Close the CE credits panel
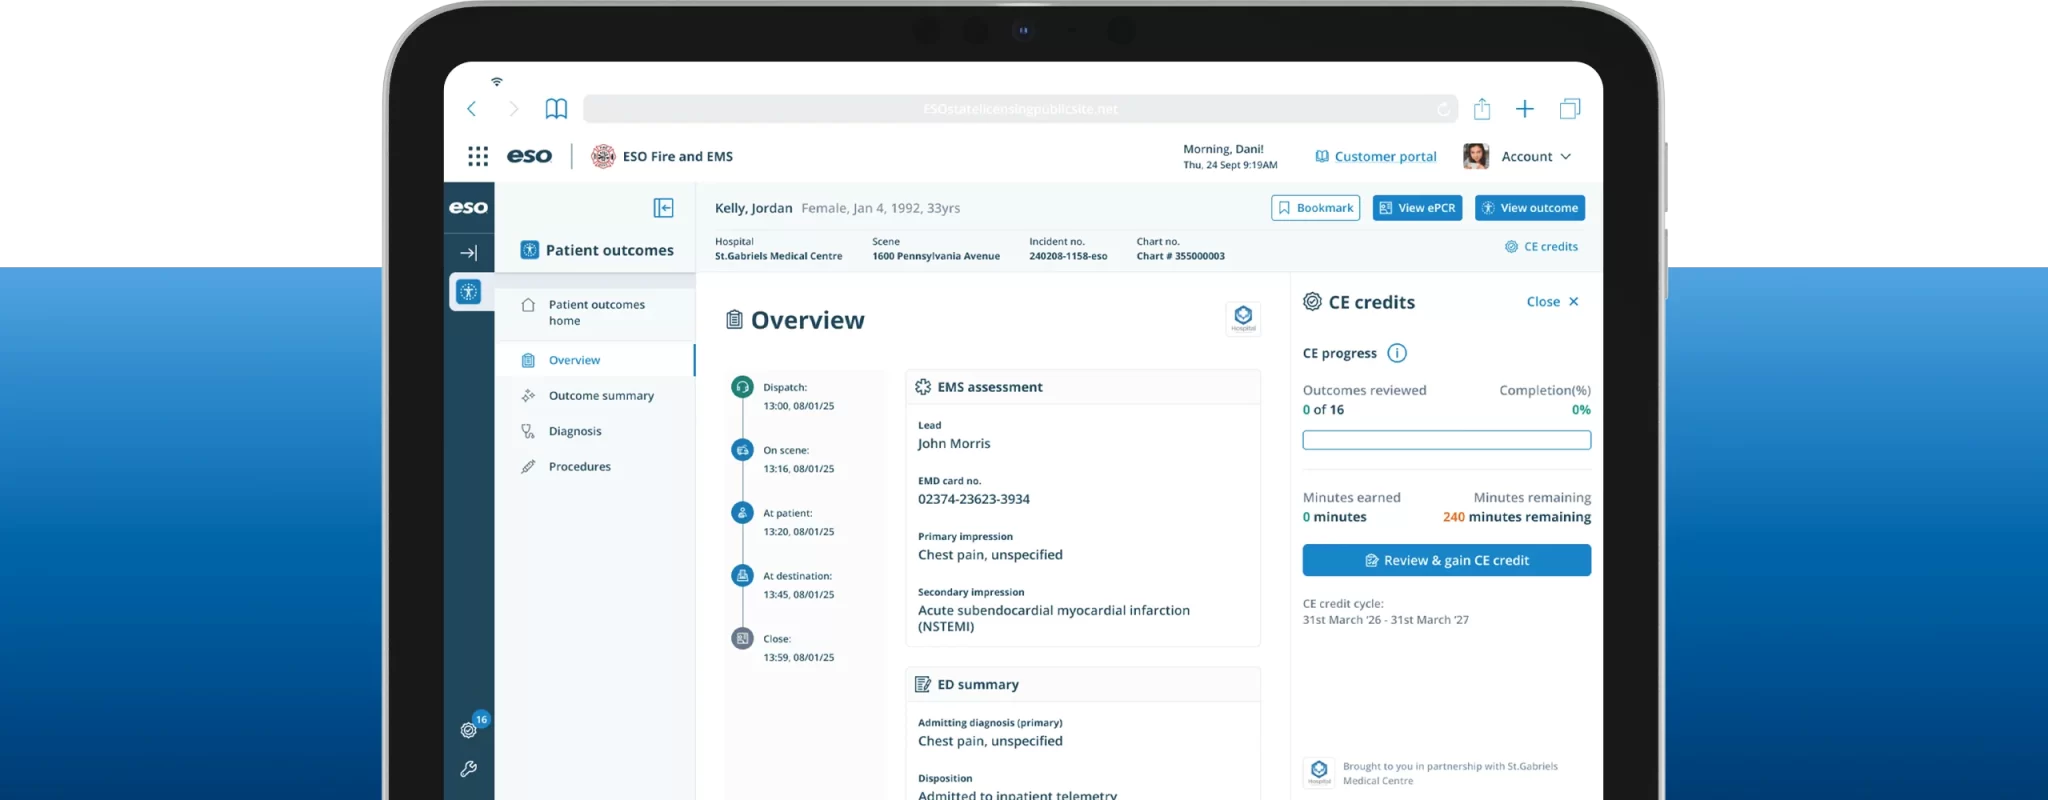Image resolution: width=2048 pixels, height=800 pixels. tap(1553, 302)
